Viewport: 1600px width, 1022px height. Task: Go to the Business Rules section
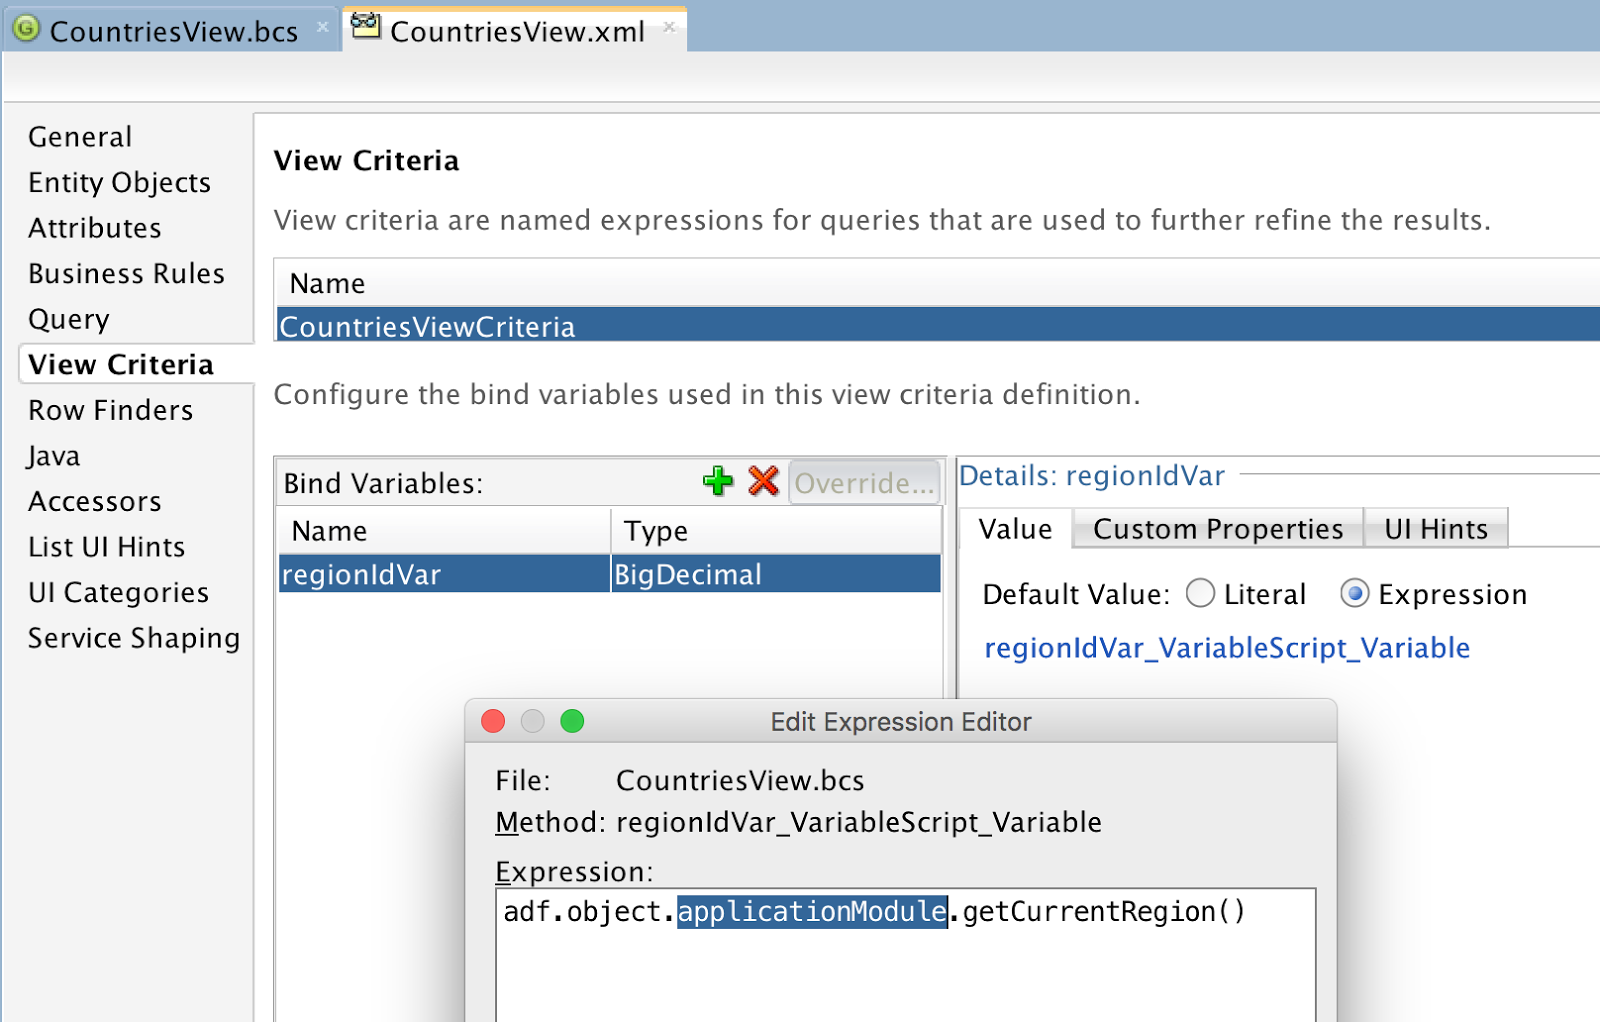coord(126,273)
